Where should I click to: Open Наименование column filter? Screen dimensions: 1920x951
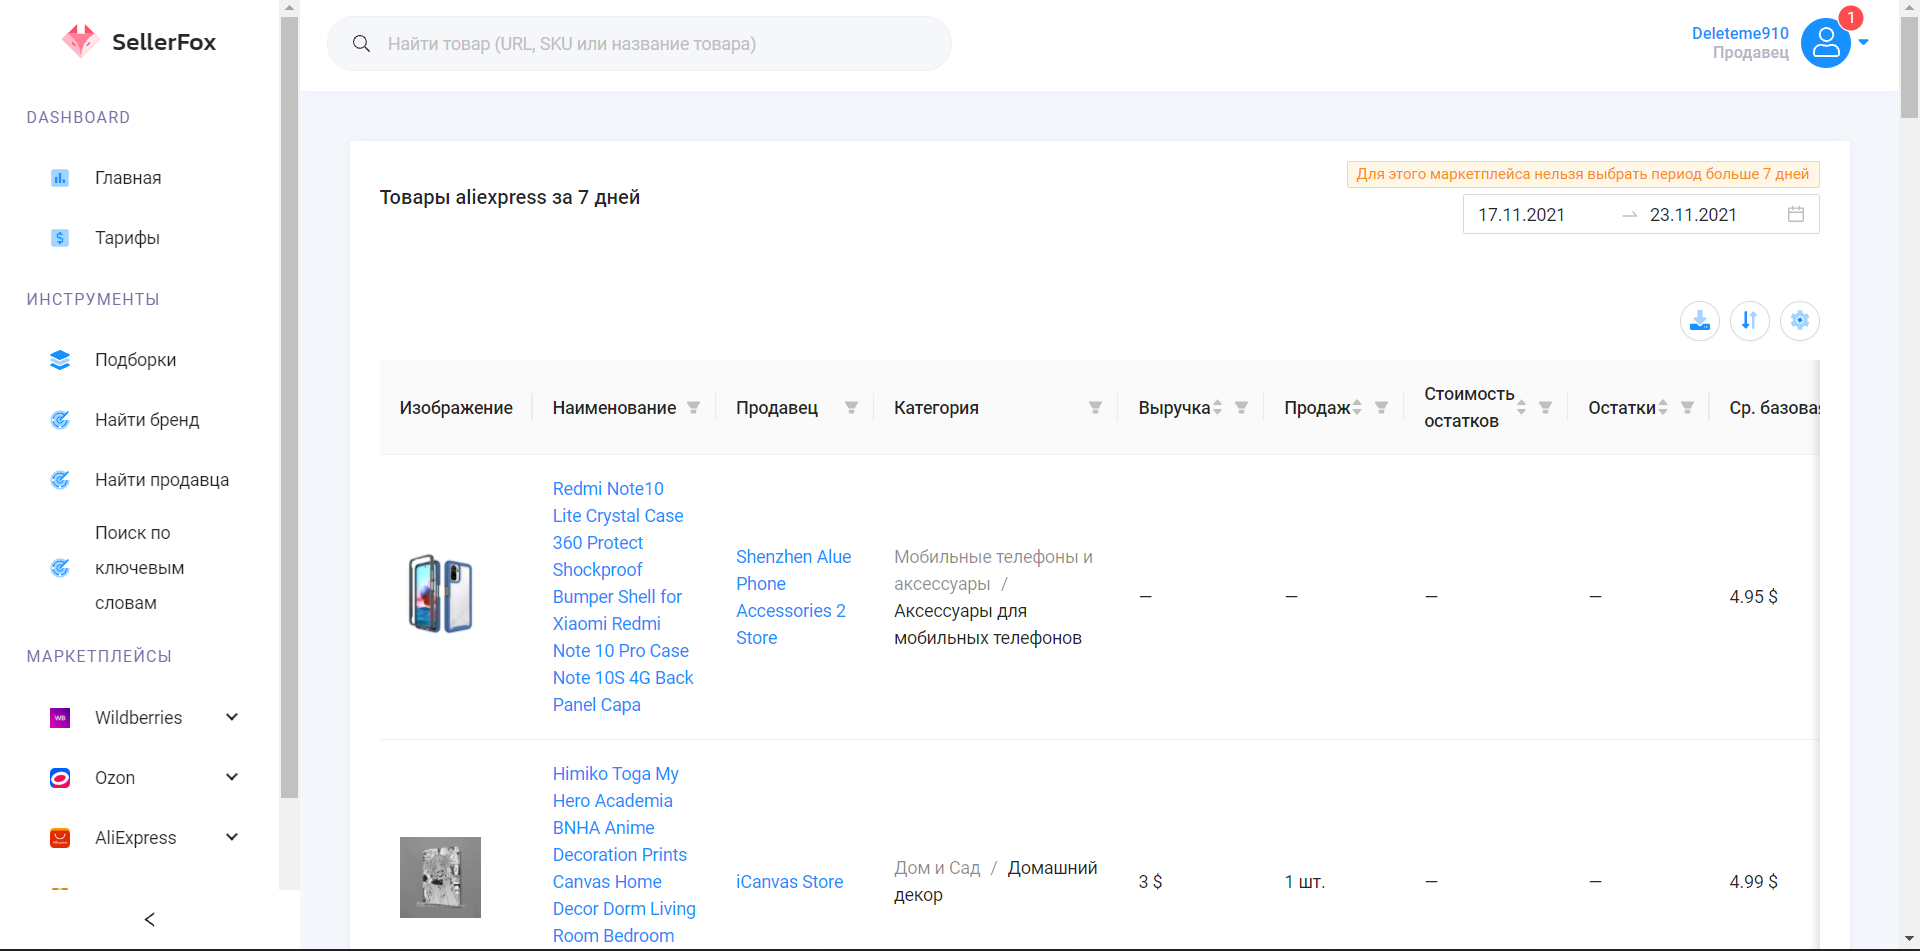pyautogui.click(x=693, y=408)
